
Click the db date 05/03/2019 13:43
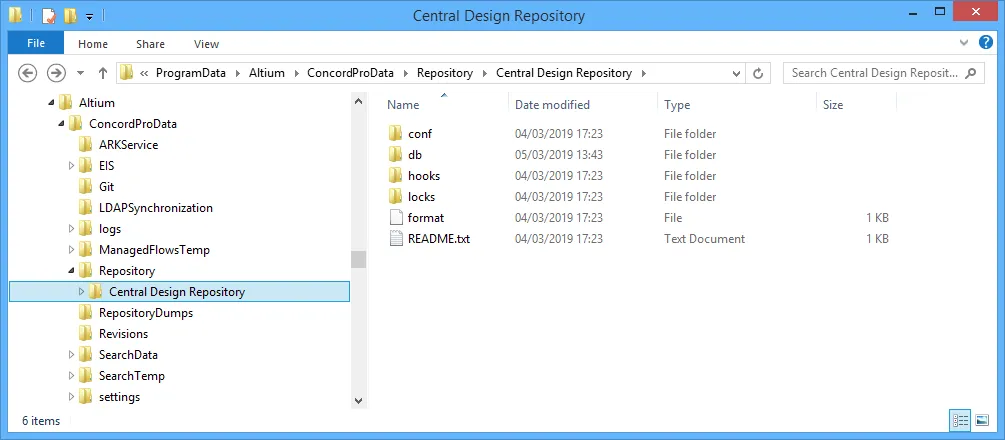point(558,155)
